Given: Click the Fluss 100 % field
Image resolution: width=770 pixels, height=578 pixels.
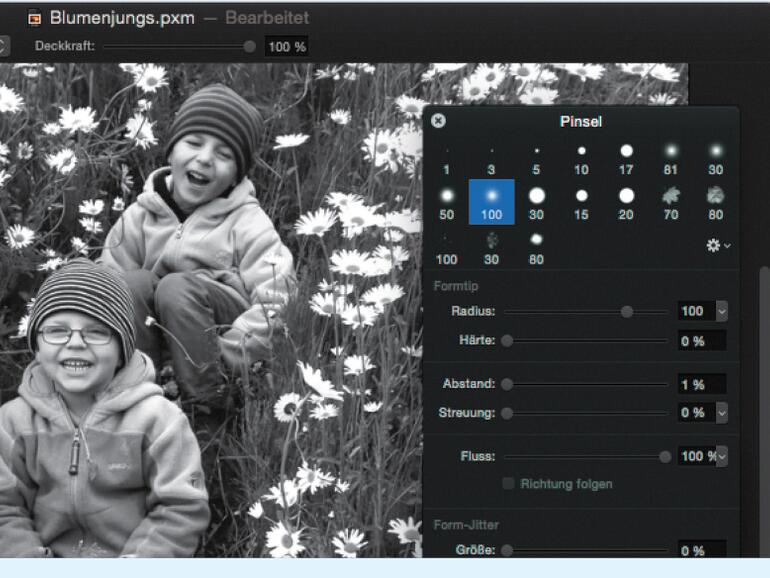Looking at the screenshot, I should pos(697,456).
